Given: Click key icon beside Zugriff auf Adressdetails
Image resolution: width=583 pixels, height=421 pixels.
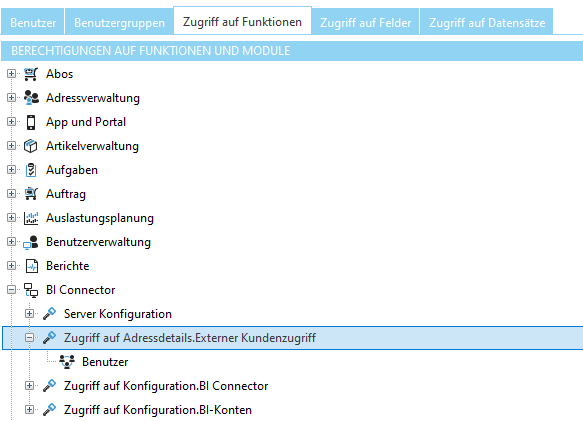Looking at the screenshot, I should click(x=49, y=338).
